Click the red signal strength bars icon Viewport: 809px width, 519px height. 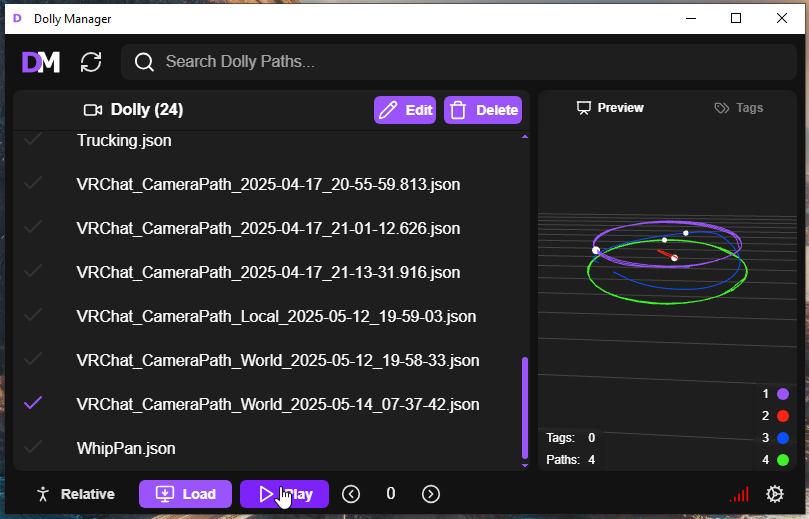739,494
